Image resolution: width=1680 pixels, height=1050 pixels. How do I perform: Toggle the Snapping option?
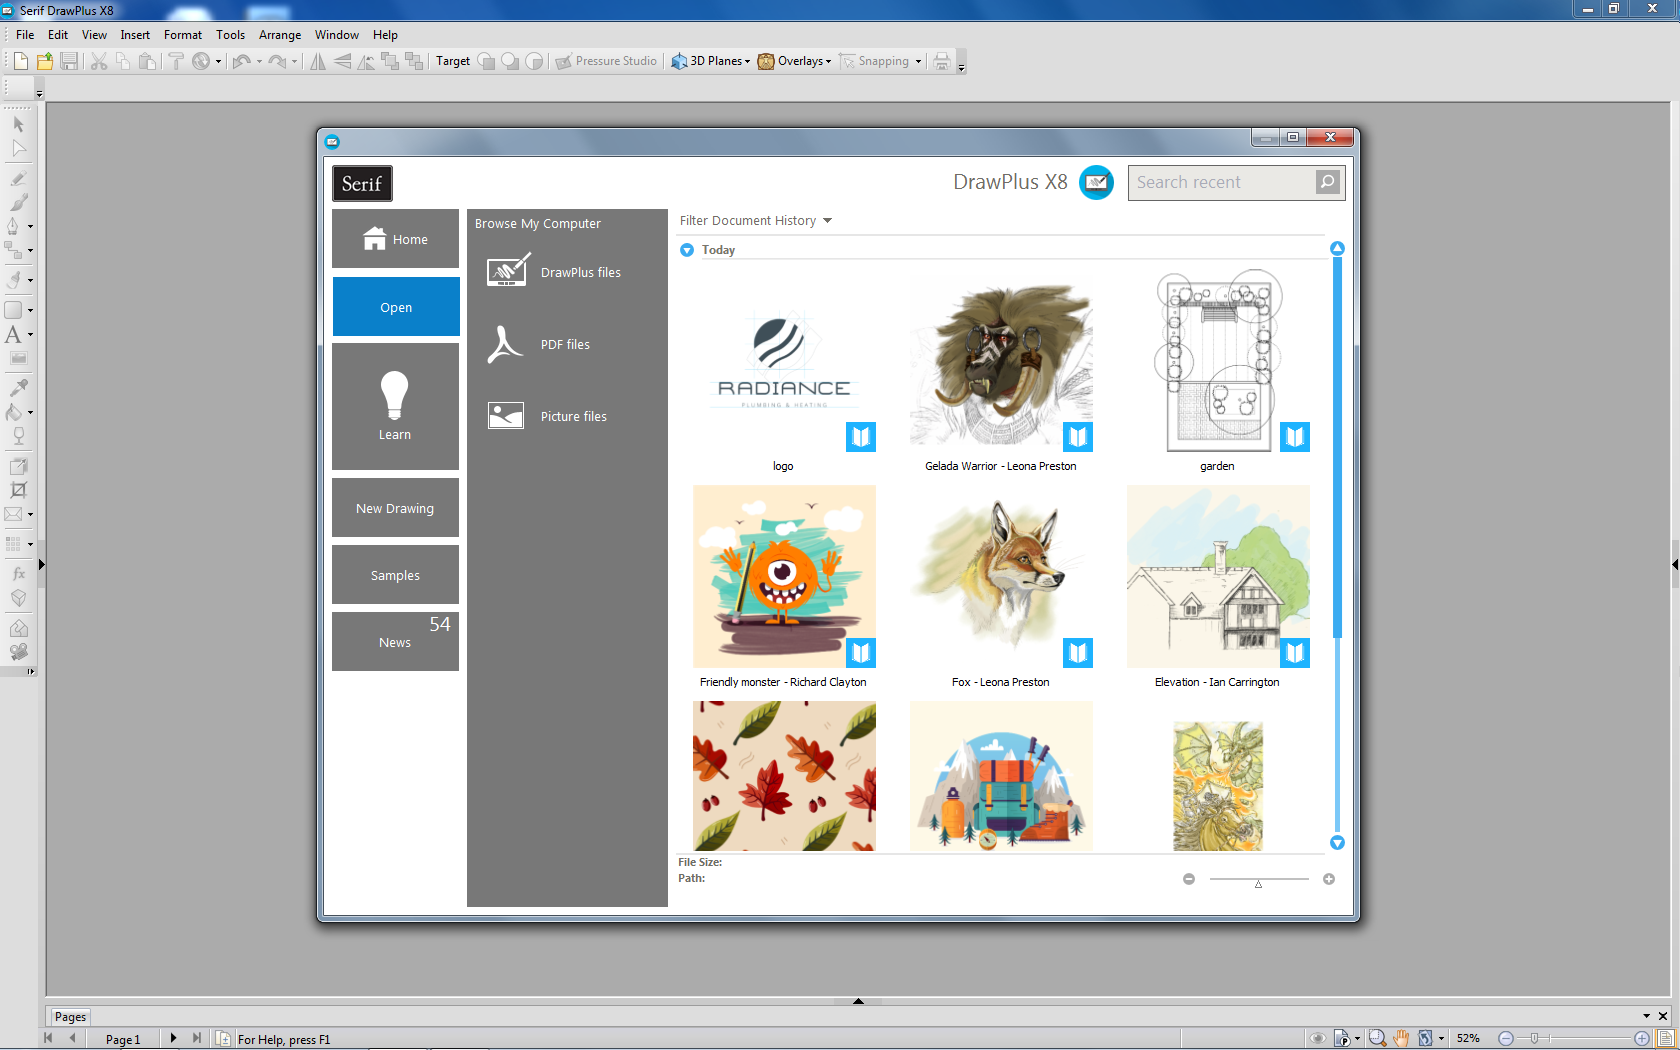pyautogui.click(x=875, y=61)
